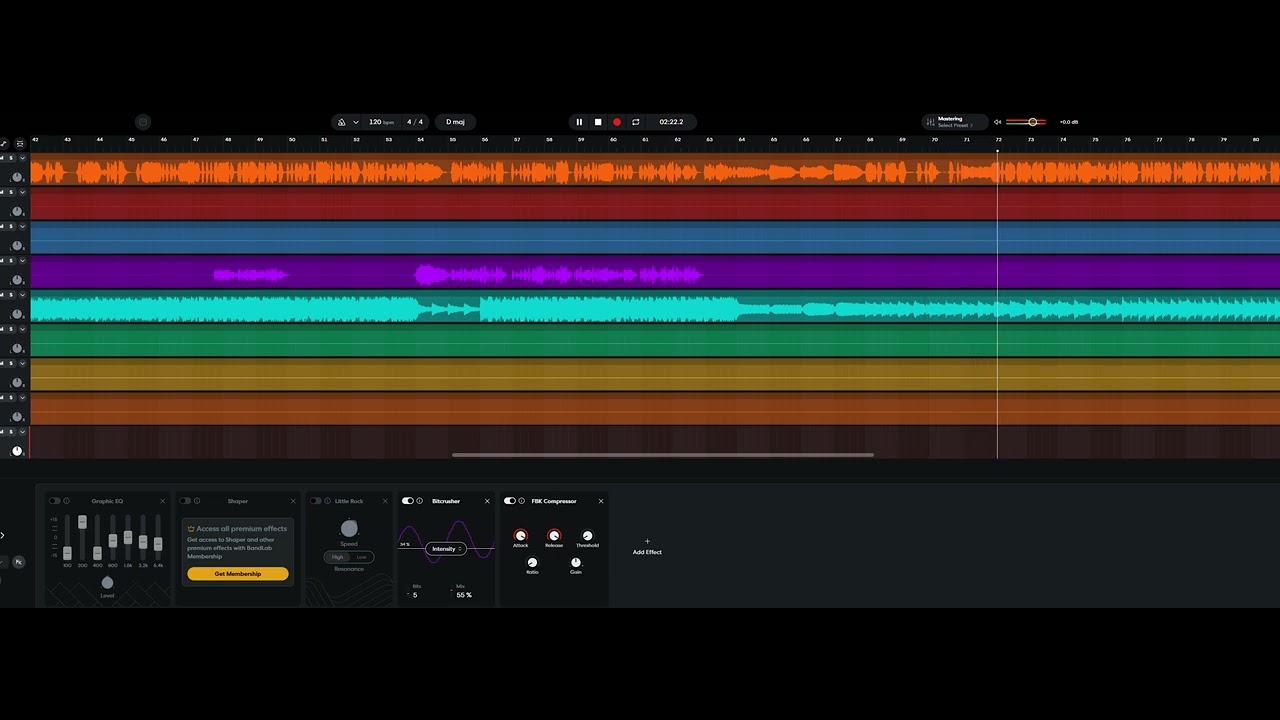Remove the Little Rock effect
1280x720 pixels.
click(x=385, y=501)
